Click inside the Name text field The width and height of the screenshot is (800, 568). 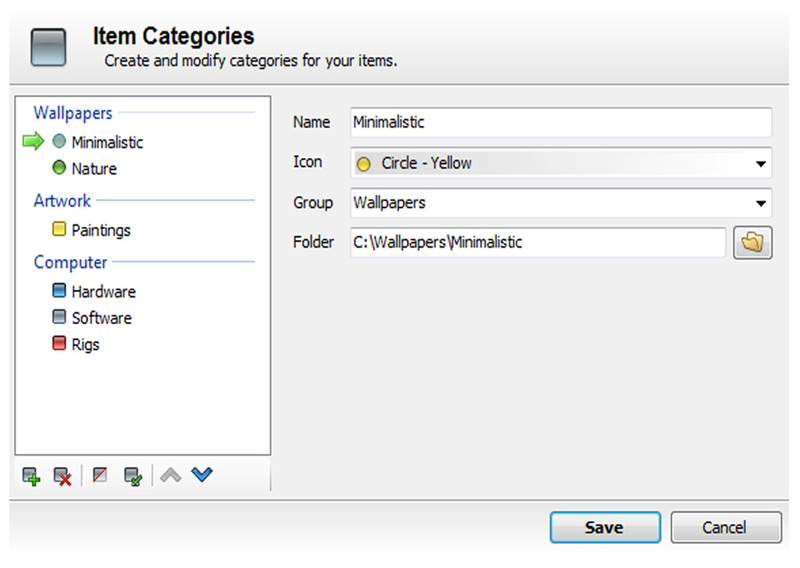click(561, 122)
